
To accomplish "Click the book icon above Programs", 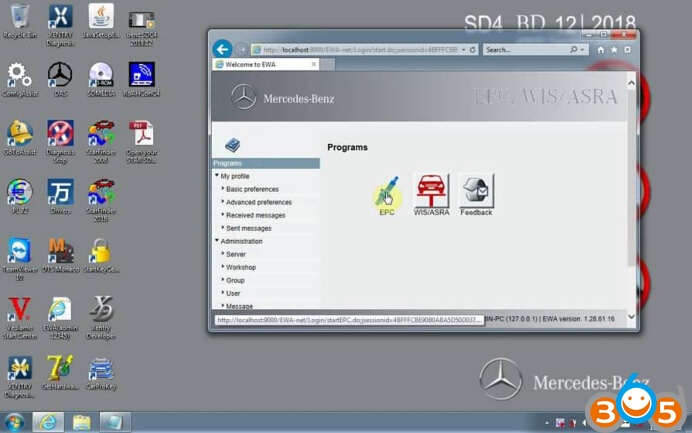I will click(x=233, y=145).
